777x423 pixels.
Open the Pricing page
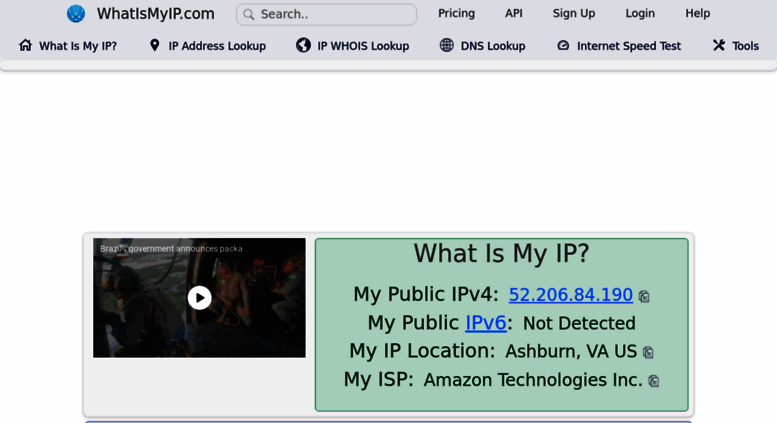pyautogui.click(x=456, y=13)
